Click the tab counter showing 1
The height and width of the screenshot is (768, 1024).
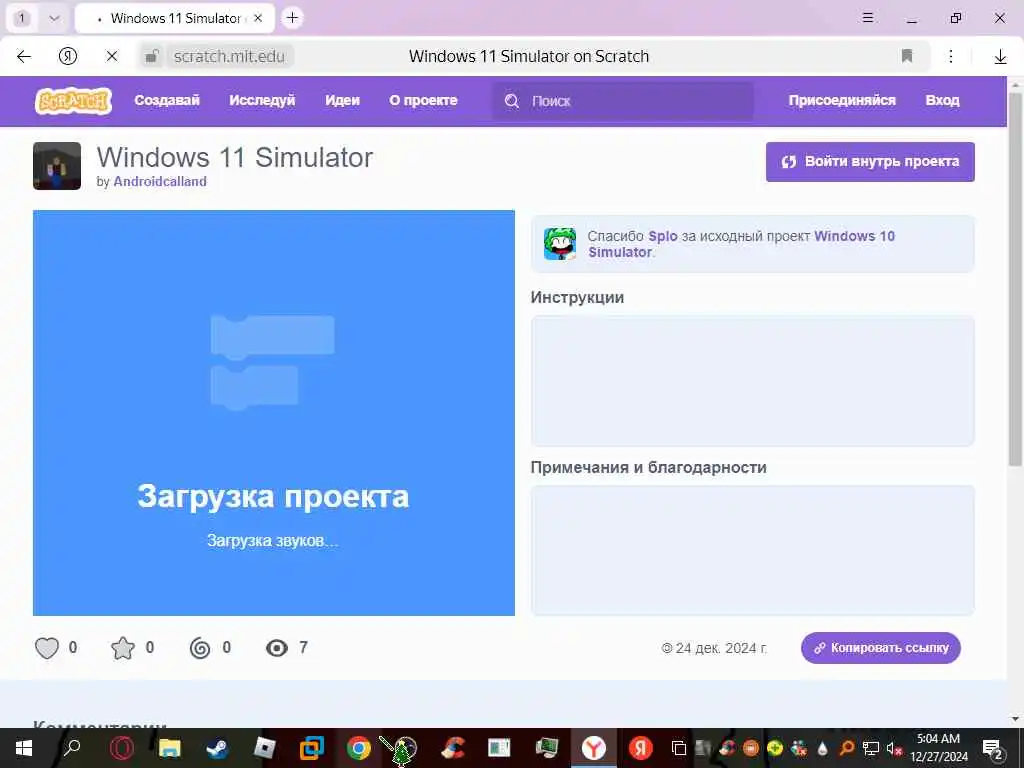click(22, 18)
